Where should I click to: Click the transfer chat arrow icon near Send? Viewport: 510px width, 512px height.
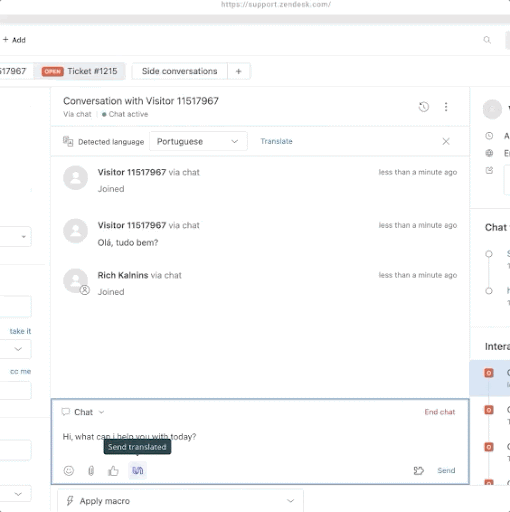419,471
